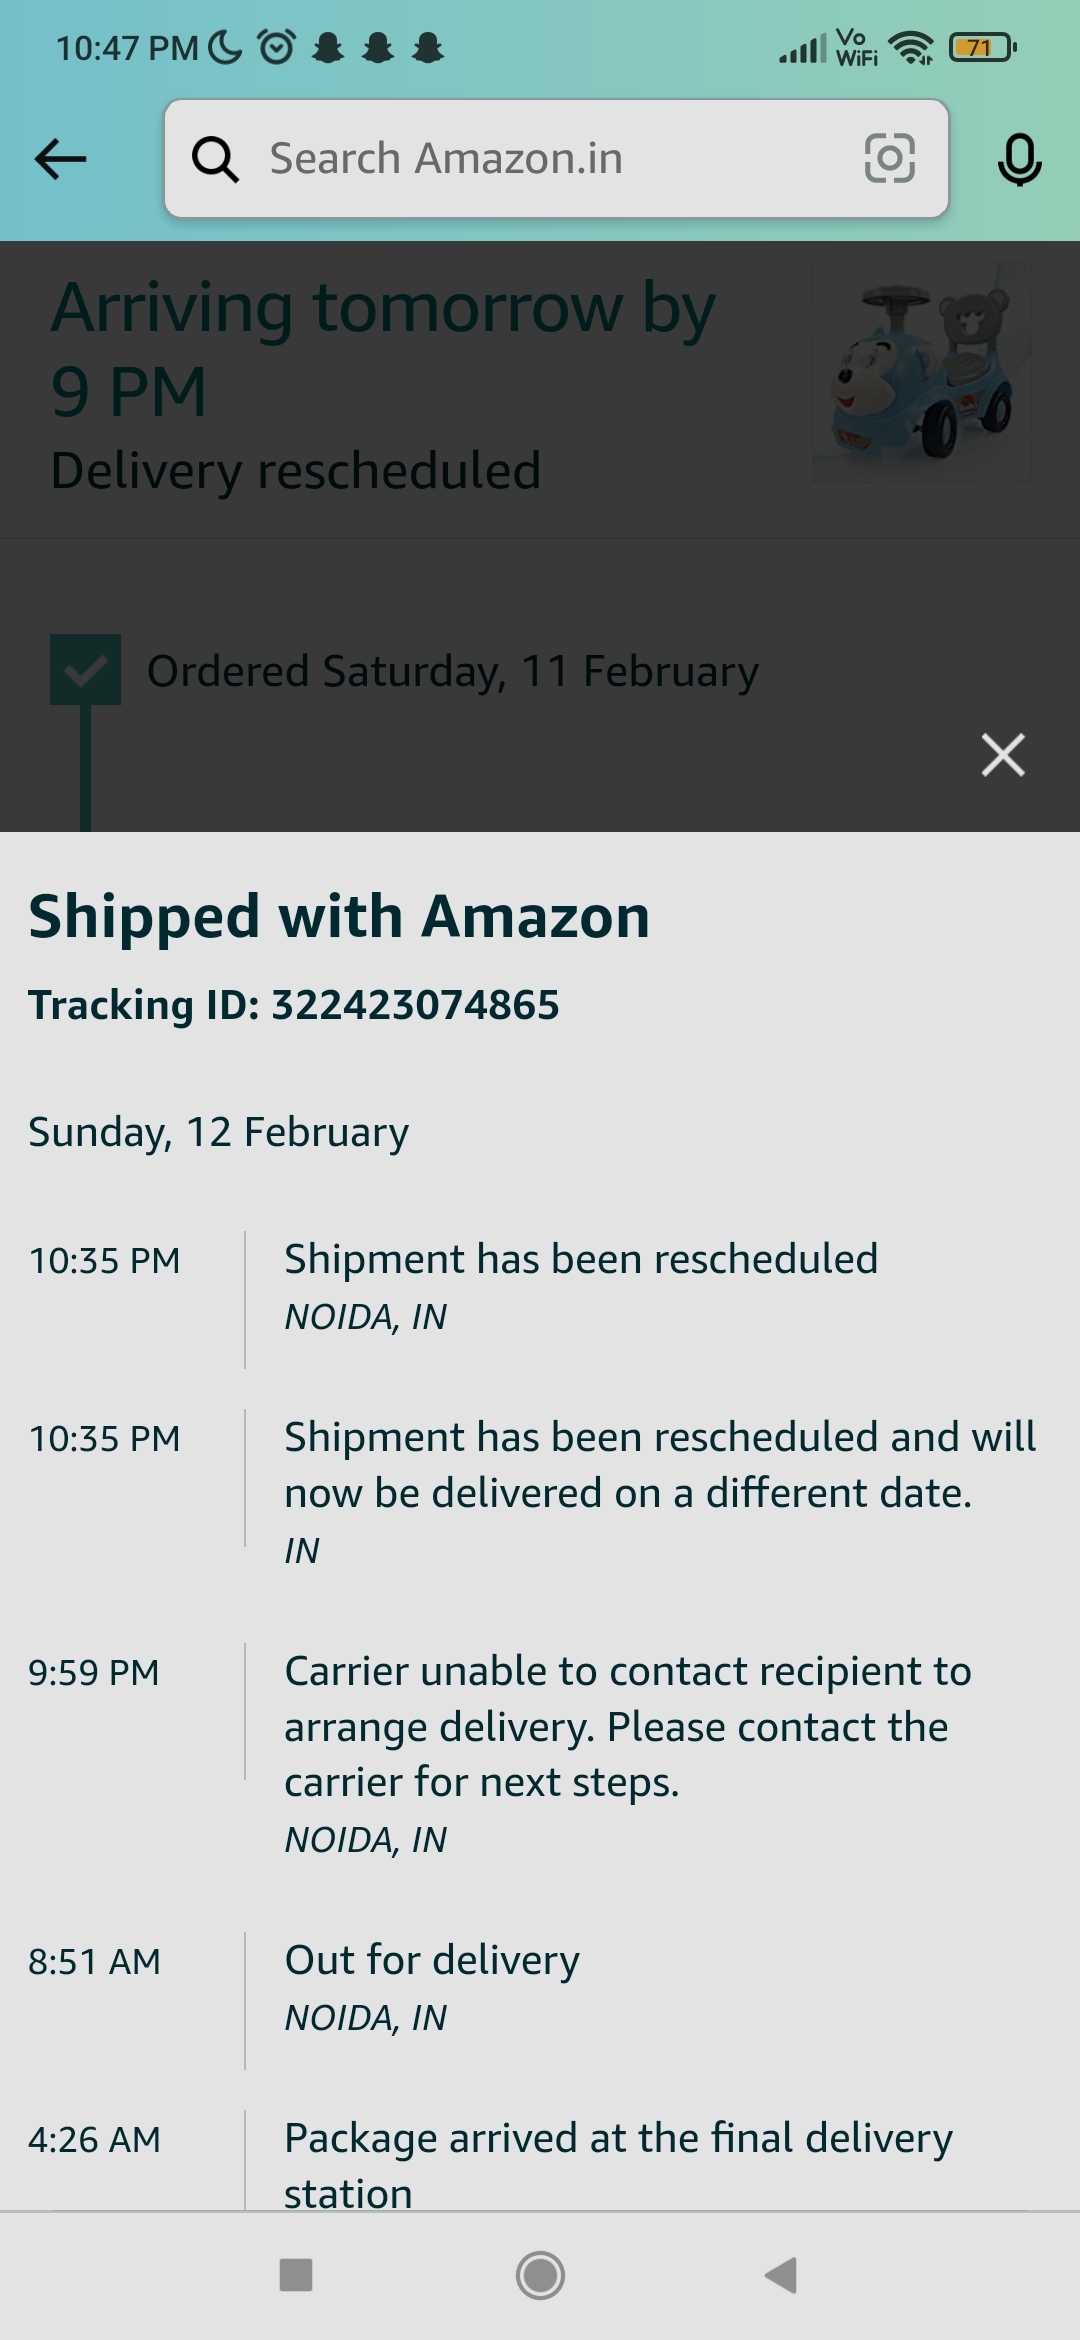The height and width of the screenshot is (2340, 1080).
Task: Open the toy car product thumbnail
Action: point(921,373)
